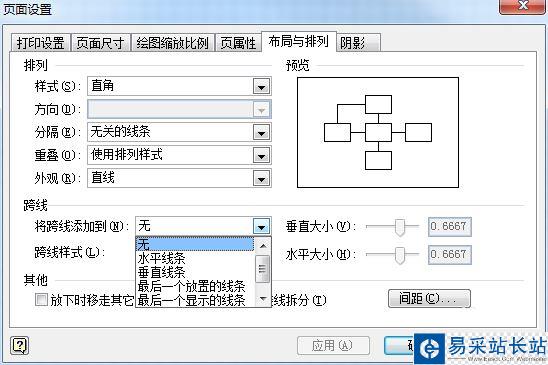Choose 无 in the open list
This screenshot has width=548, height=365.
point(195,244)
